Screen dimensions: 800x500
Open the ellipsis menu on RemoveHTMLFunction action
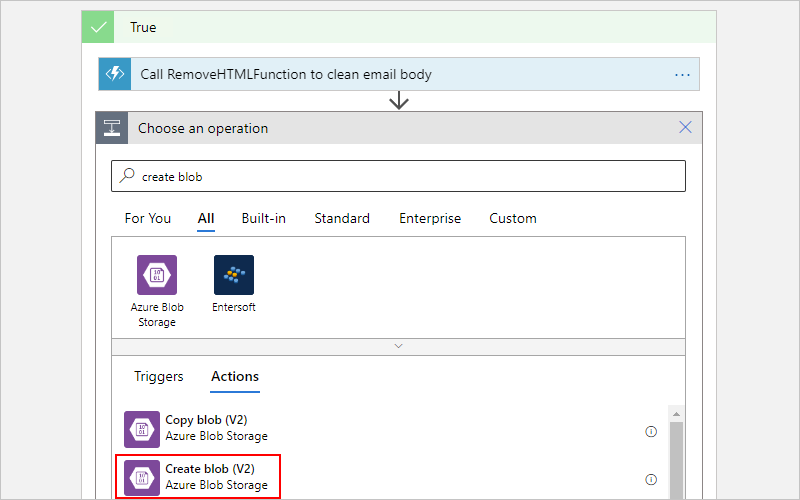tap(682, 75)
